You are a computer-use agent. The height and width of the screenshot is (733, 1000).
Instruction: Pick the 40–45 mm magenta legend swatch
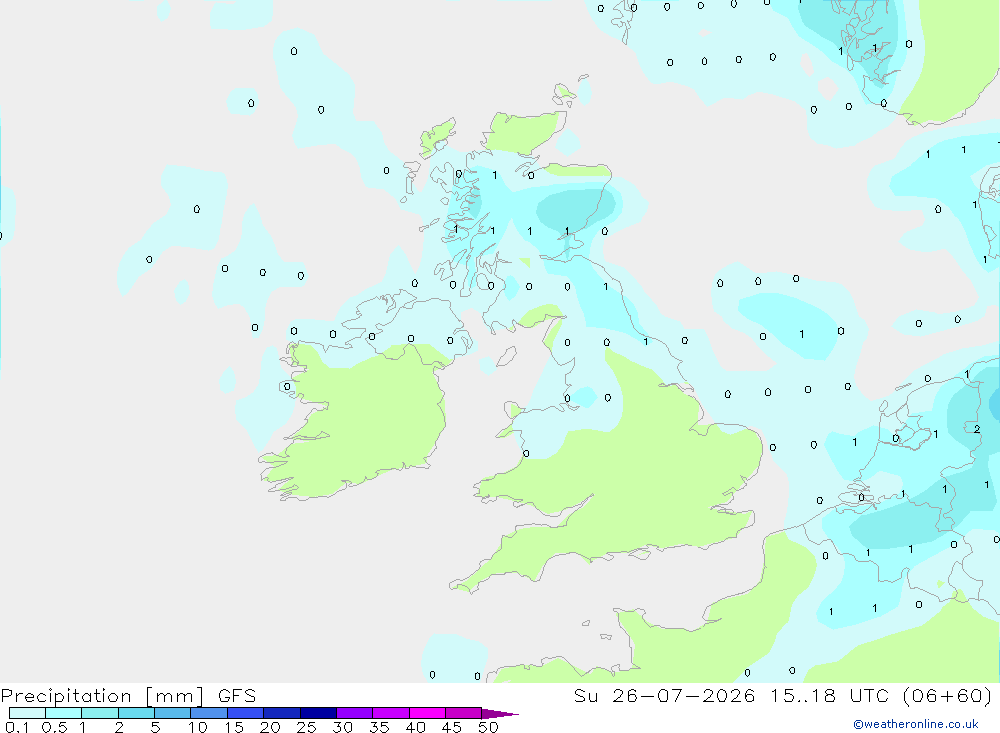point(427,713)
